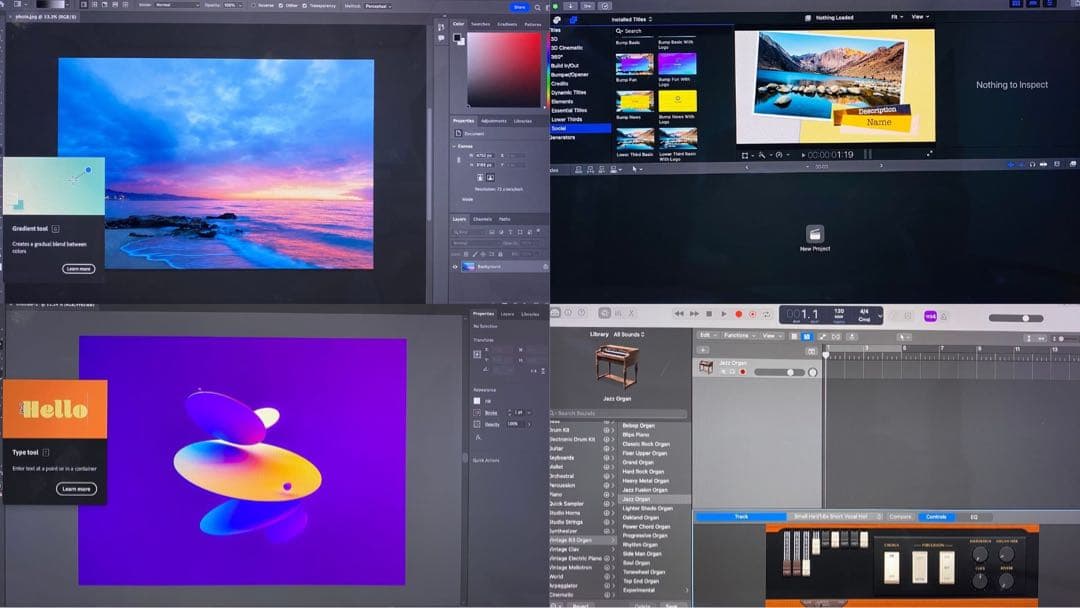Click the record button in Logic's transport
The image size is (1080, 608).
[x=739, y=314]
